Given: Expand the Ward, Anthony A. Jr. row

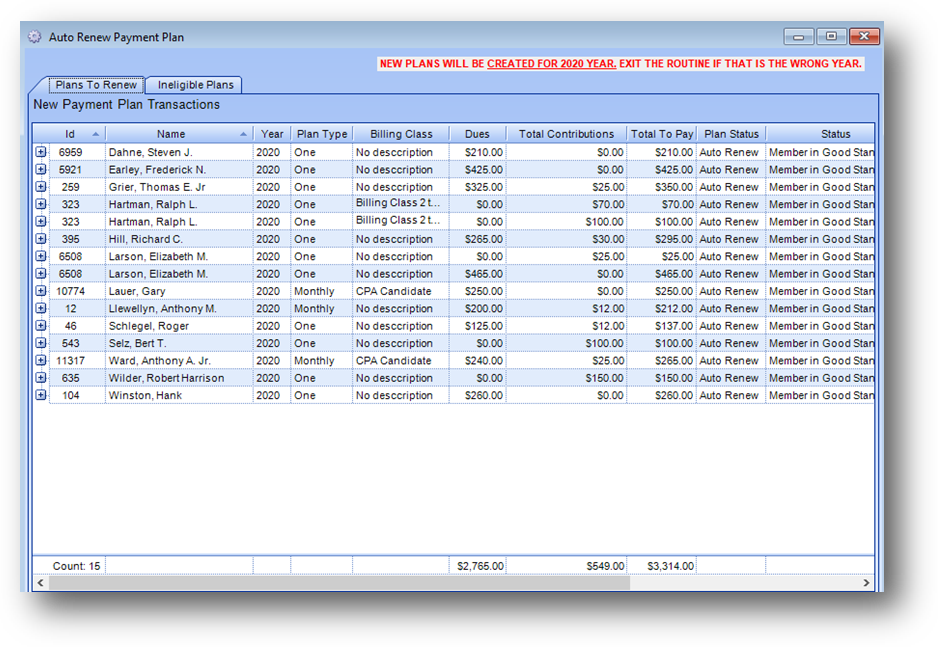Looking at the screenshot, I should tap(41, 360).
